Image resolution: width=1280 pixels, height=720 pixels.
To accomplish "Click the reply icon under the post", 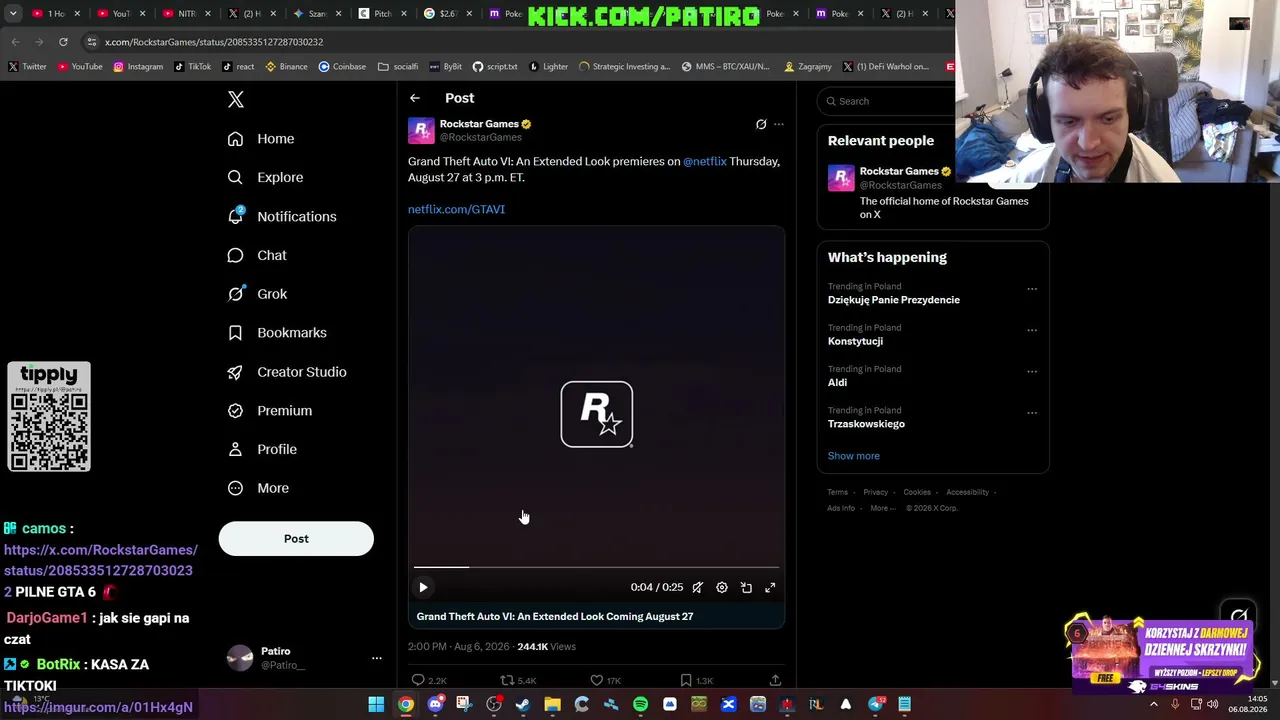I will 419,681.
